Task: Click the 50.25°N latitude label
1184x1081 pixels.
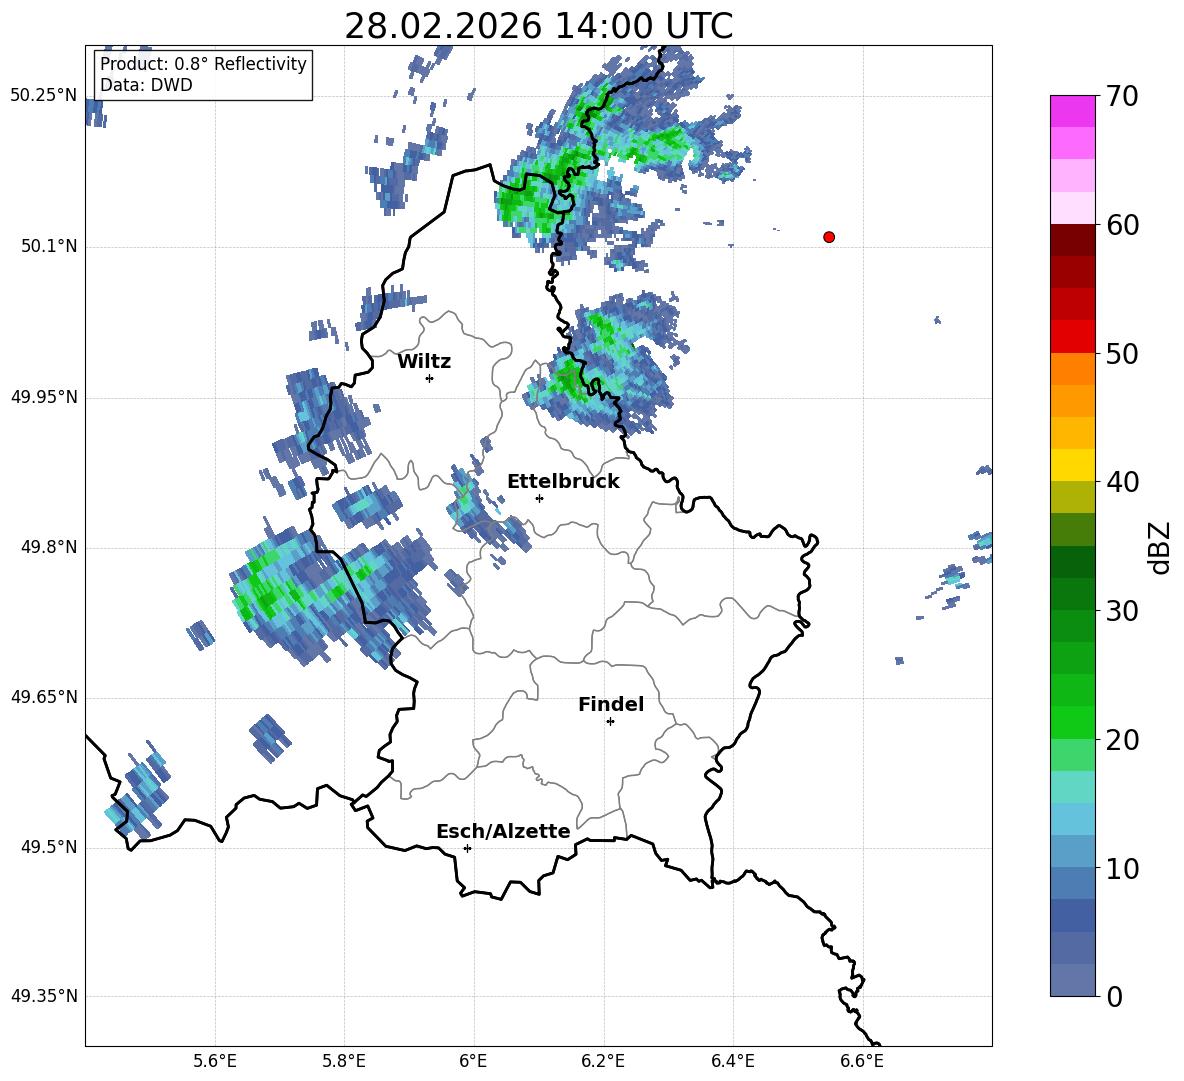Action: pos(44,96)
